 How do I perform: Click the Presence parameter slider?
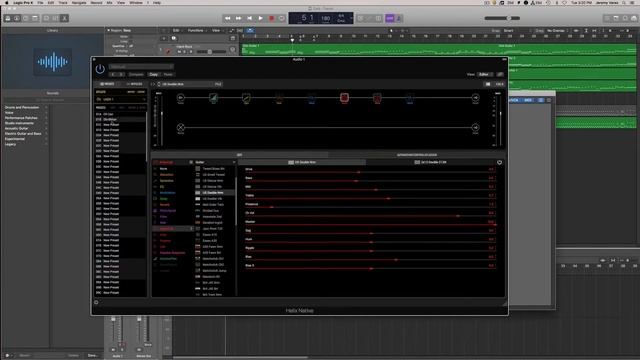coord(370,207)
